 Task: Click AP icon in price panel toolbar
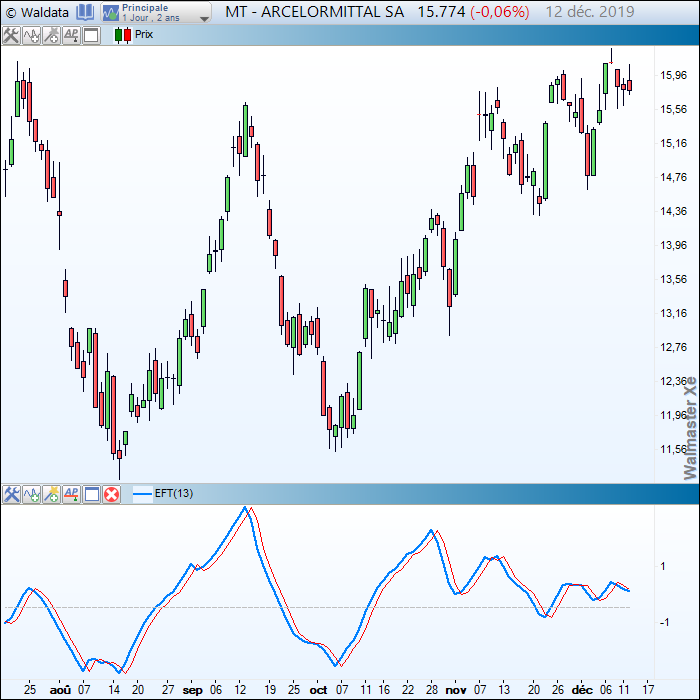pos(71,35)
